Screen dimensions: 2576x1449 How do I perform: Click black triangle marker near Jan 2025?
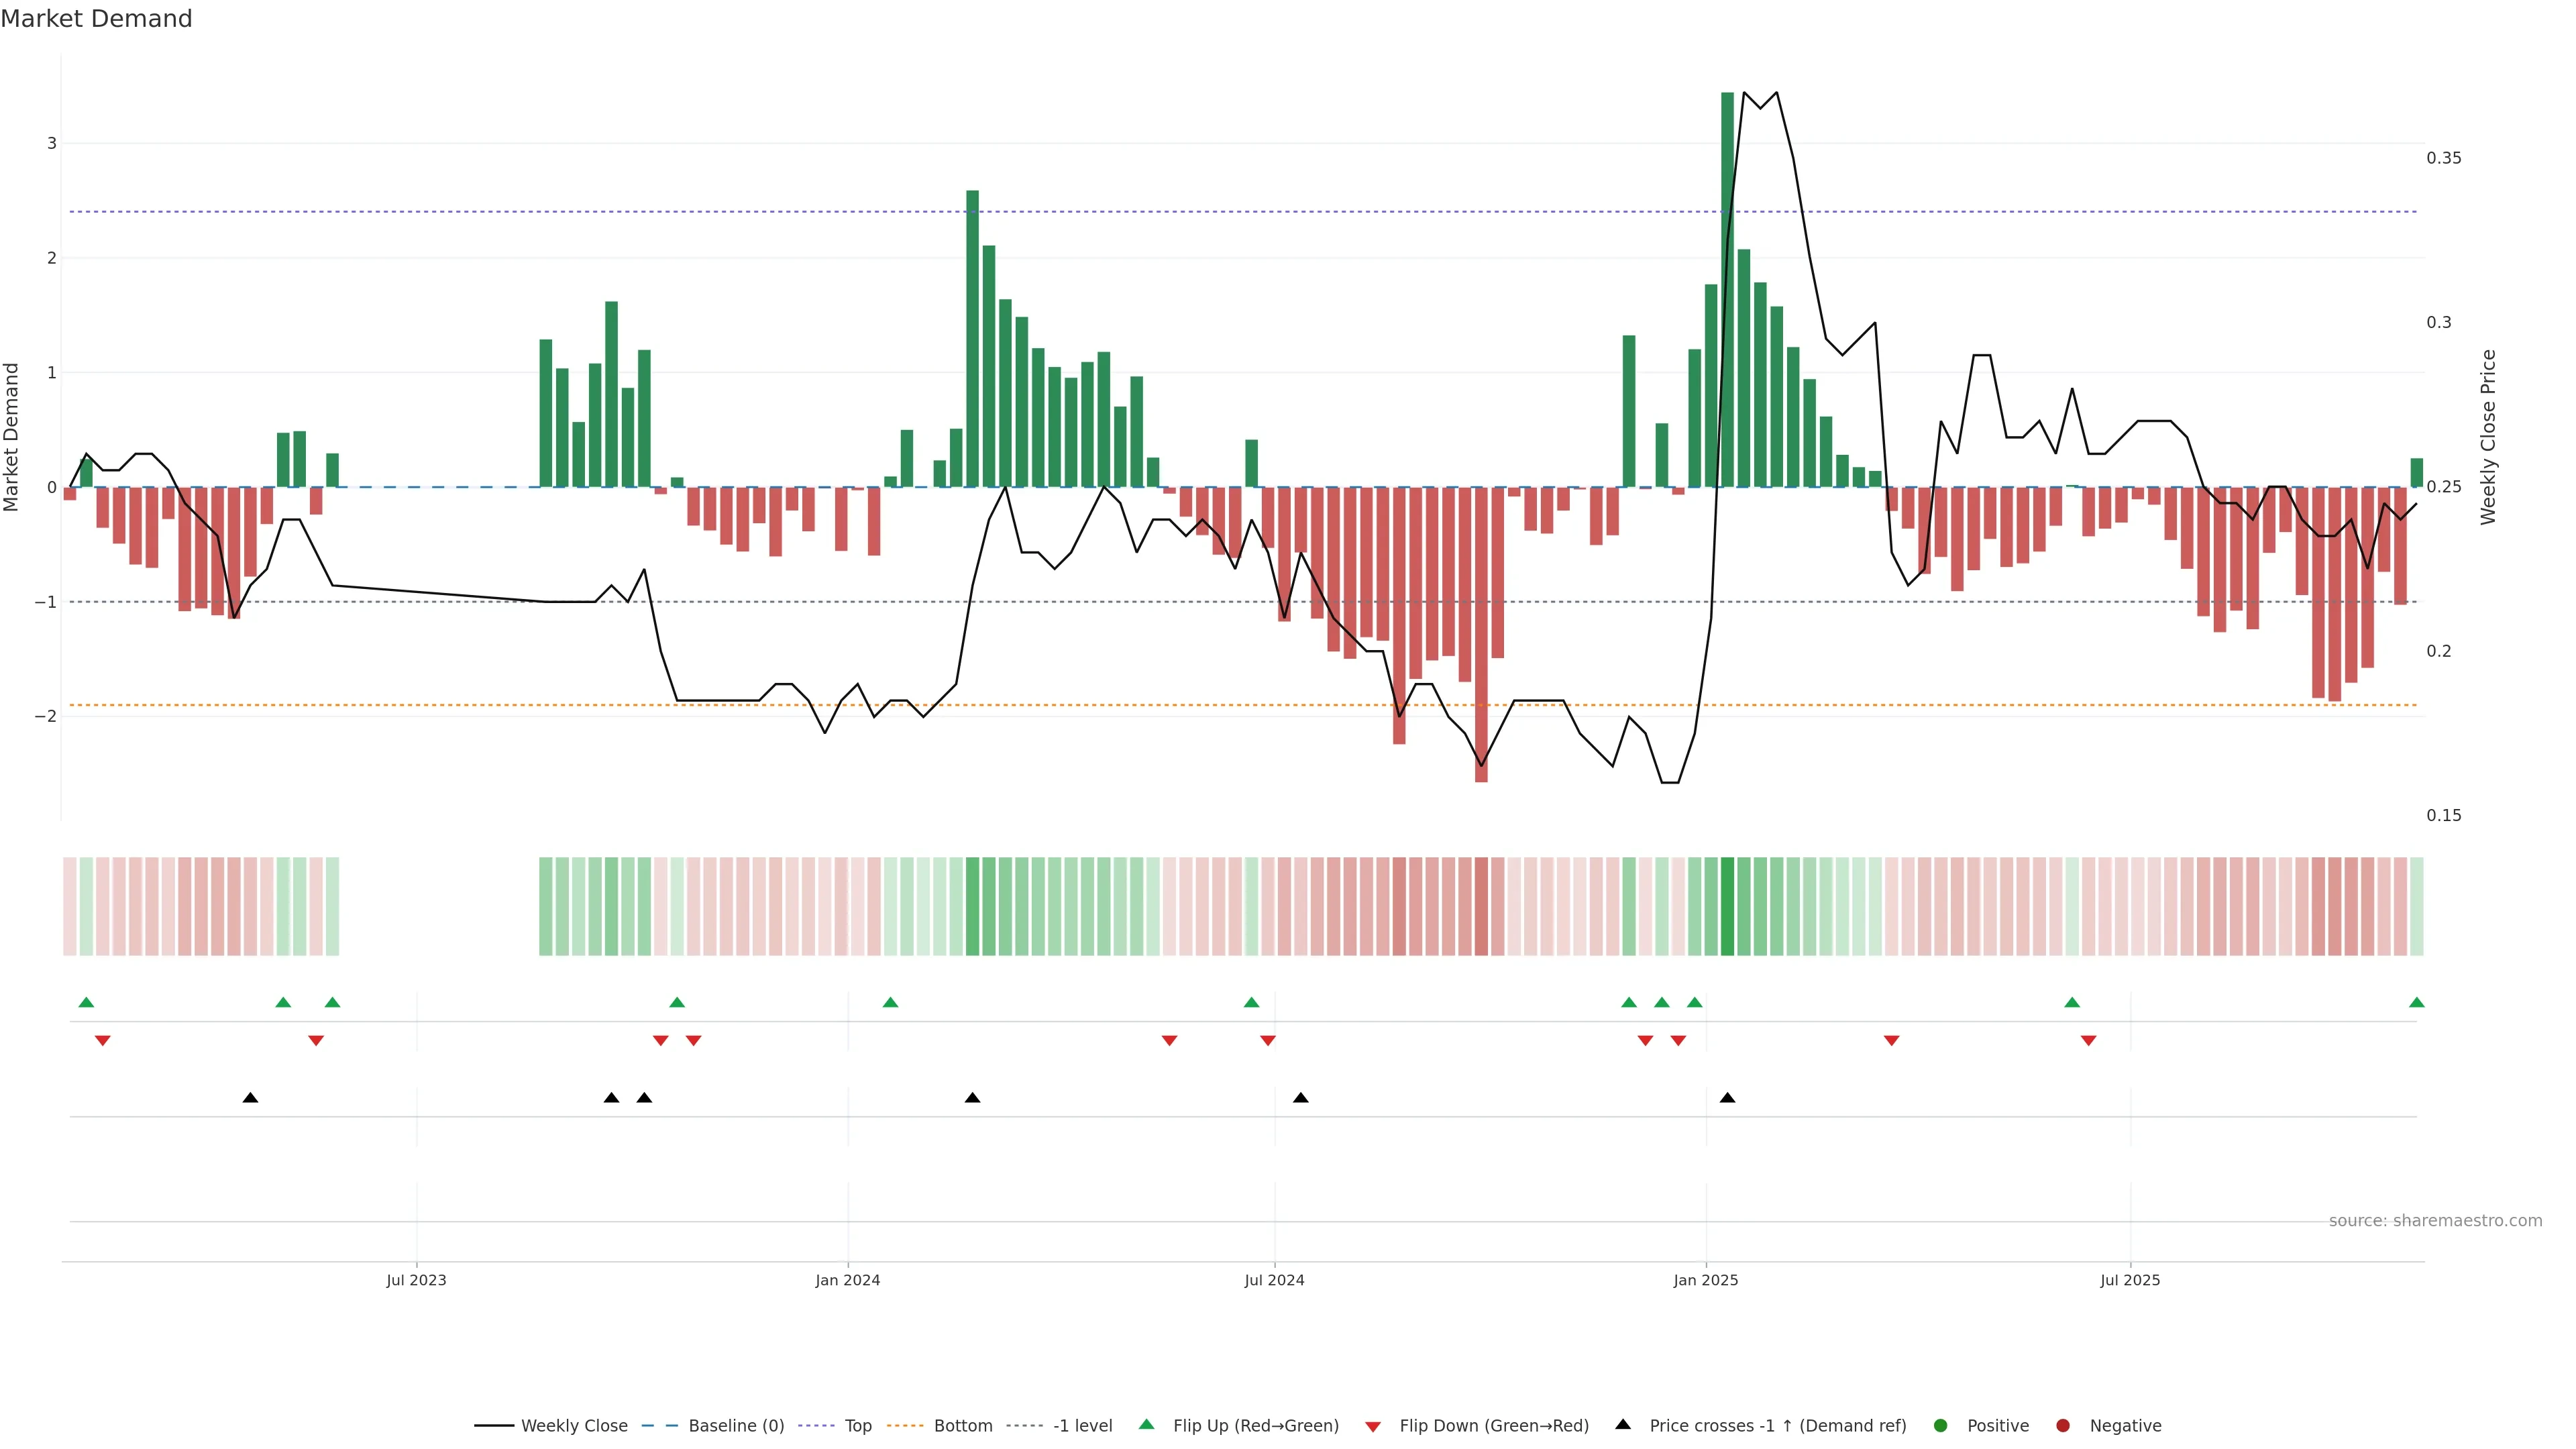coord(1727,1098)
